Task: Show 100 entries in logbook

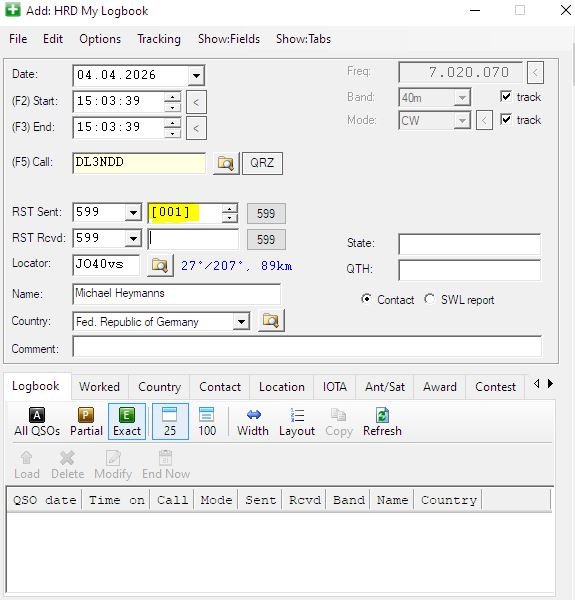Action: click(207, 422)
